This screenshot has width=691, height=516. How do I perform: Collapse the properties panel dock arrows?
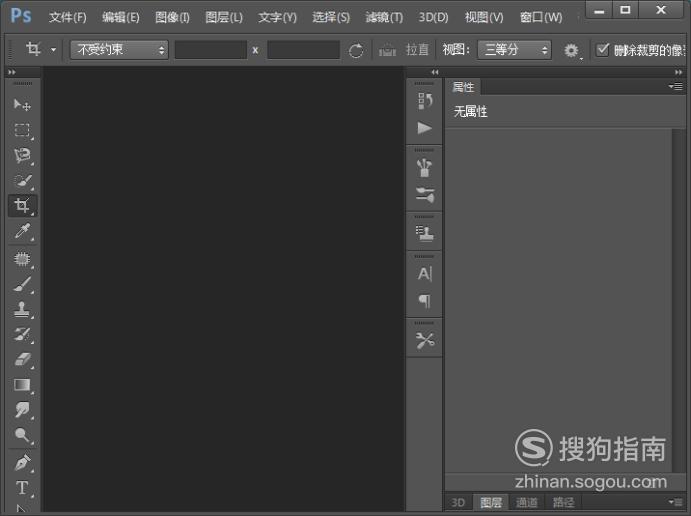pyautogui.click(x=678, y=72)
